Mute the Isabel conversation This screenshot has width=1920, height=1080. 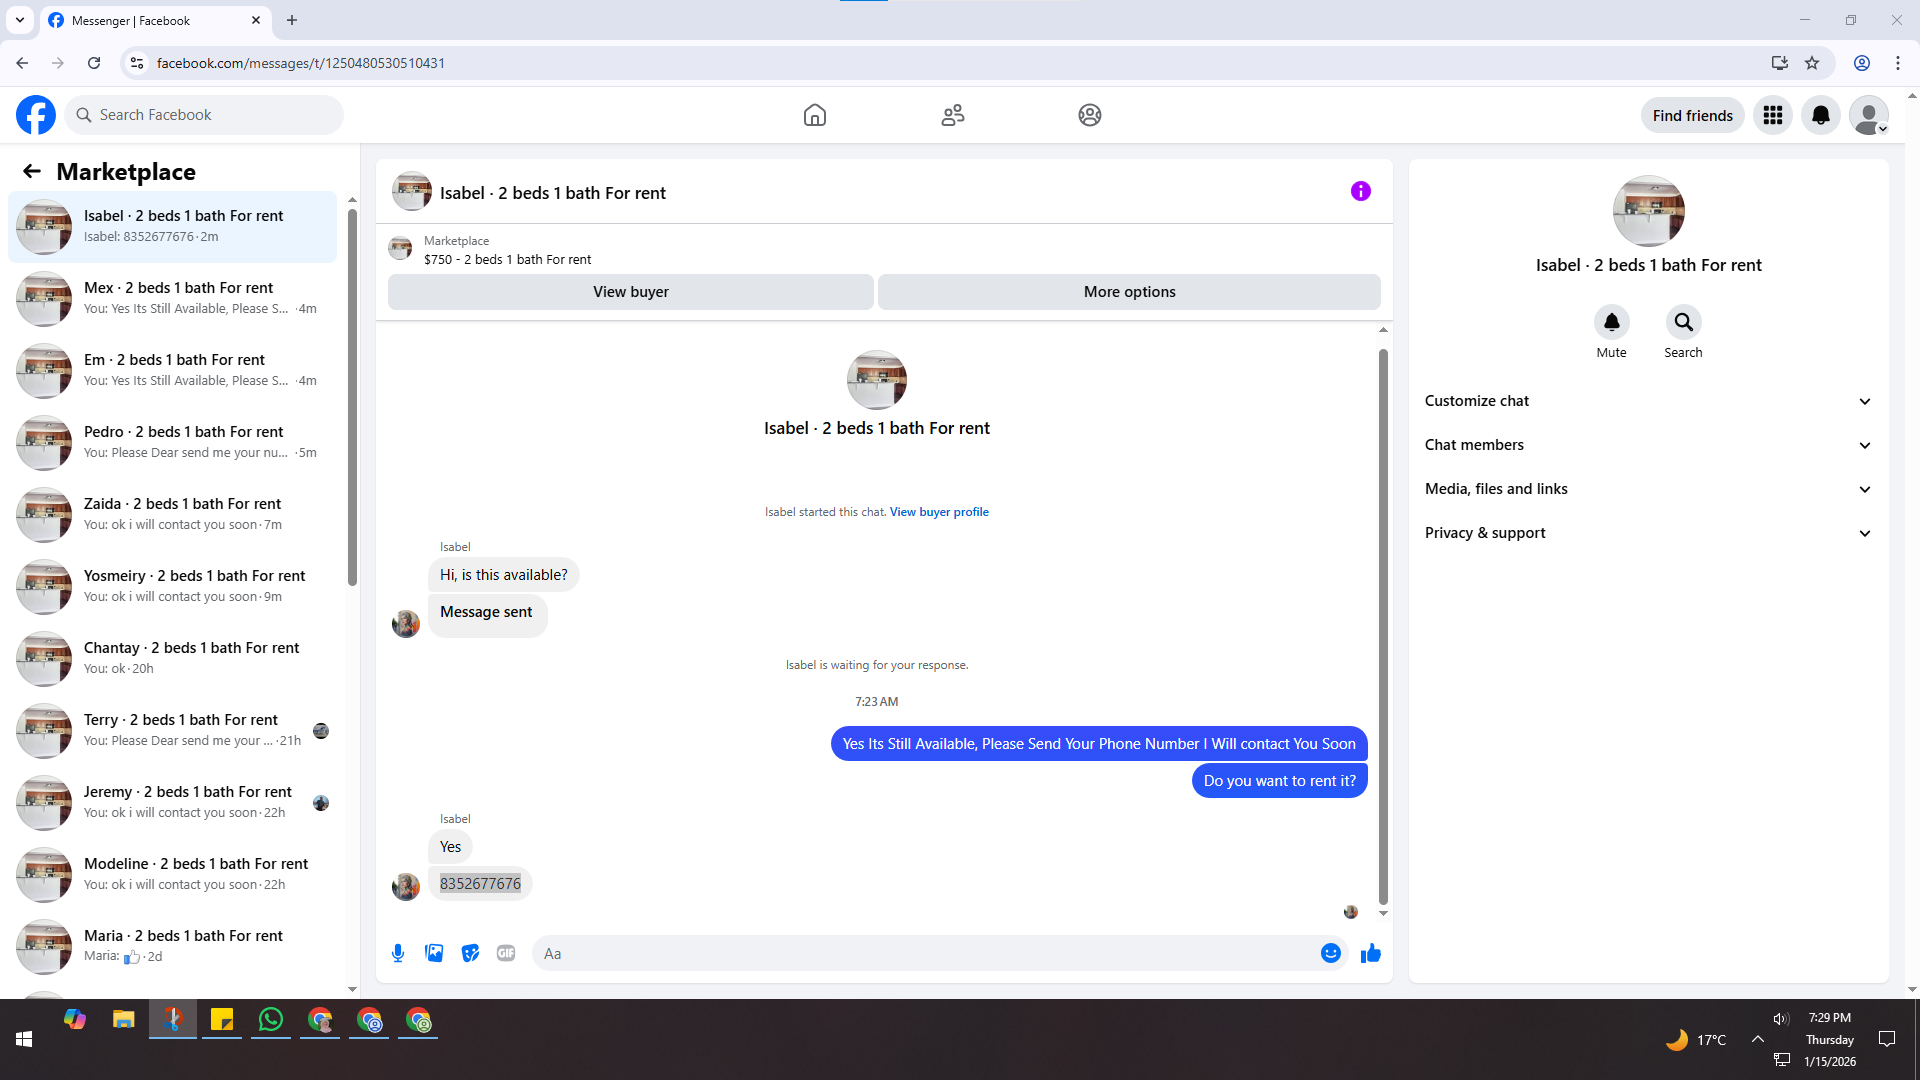(1611, 322)
